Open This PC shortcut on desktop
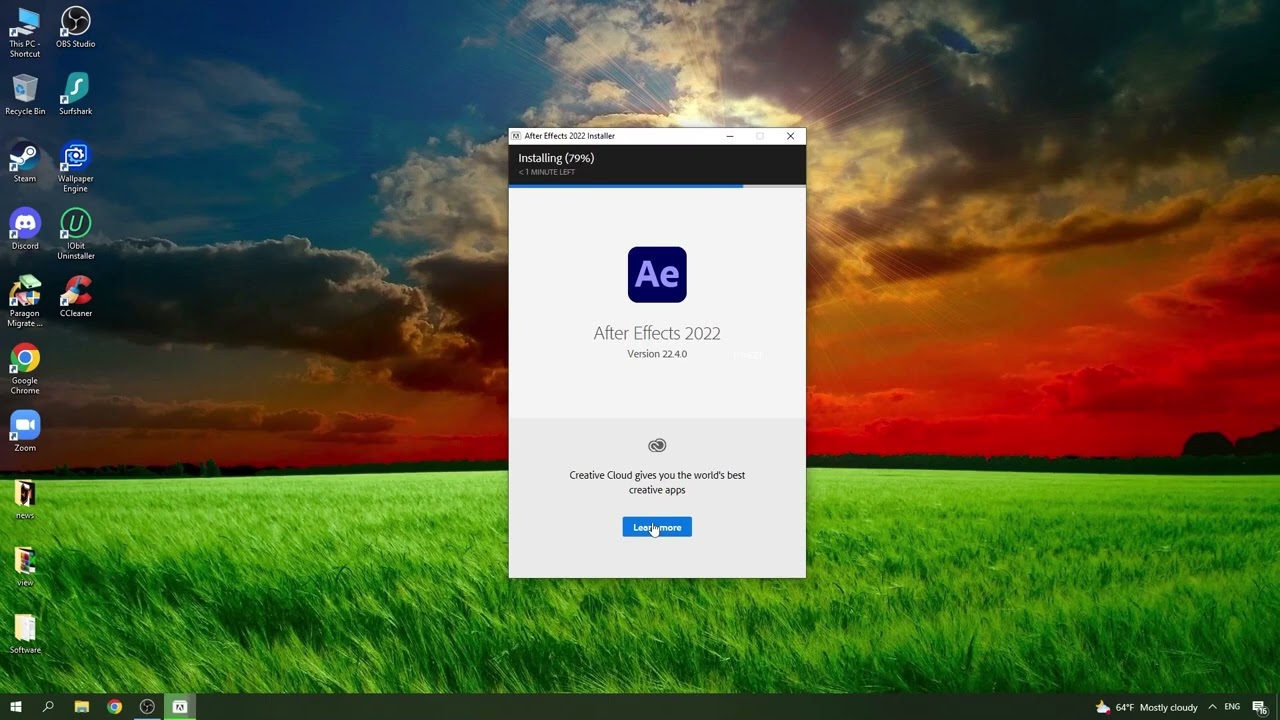This screenshot has height=720, width=1280. (25, 32)
